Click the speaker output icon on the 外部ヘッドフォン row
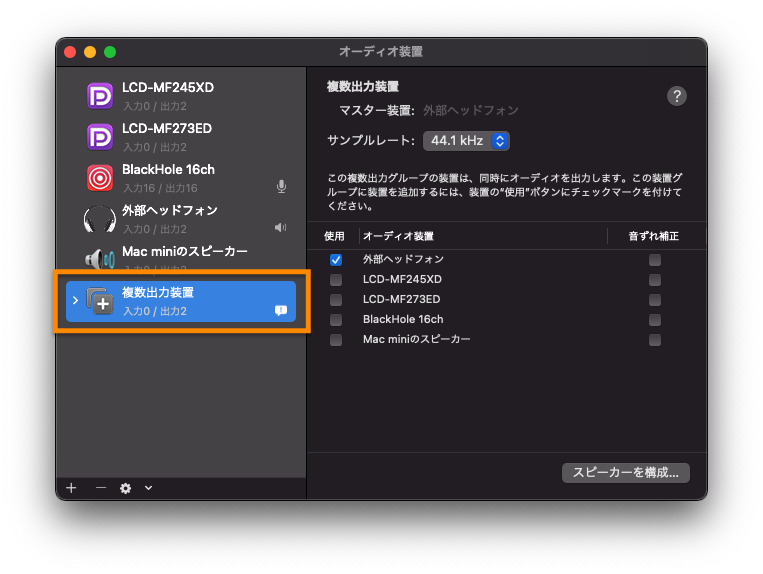 click(x=281, y=227)
